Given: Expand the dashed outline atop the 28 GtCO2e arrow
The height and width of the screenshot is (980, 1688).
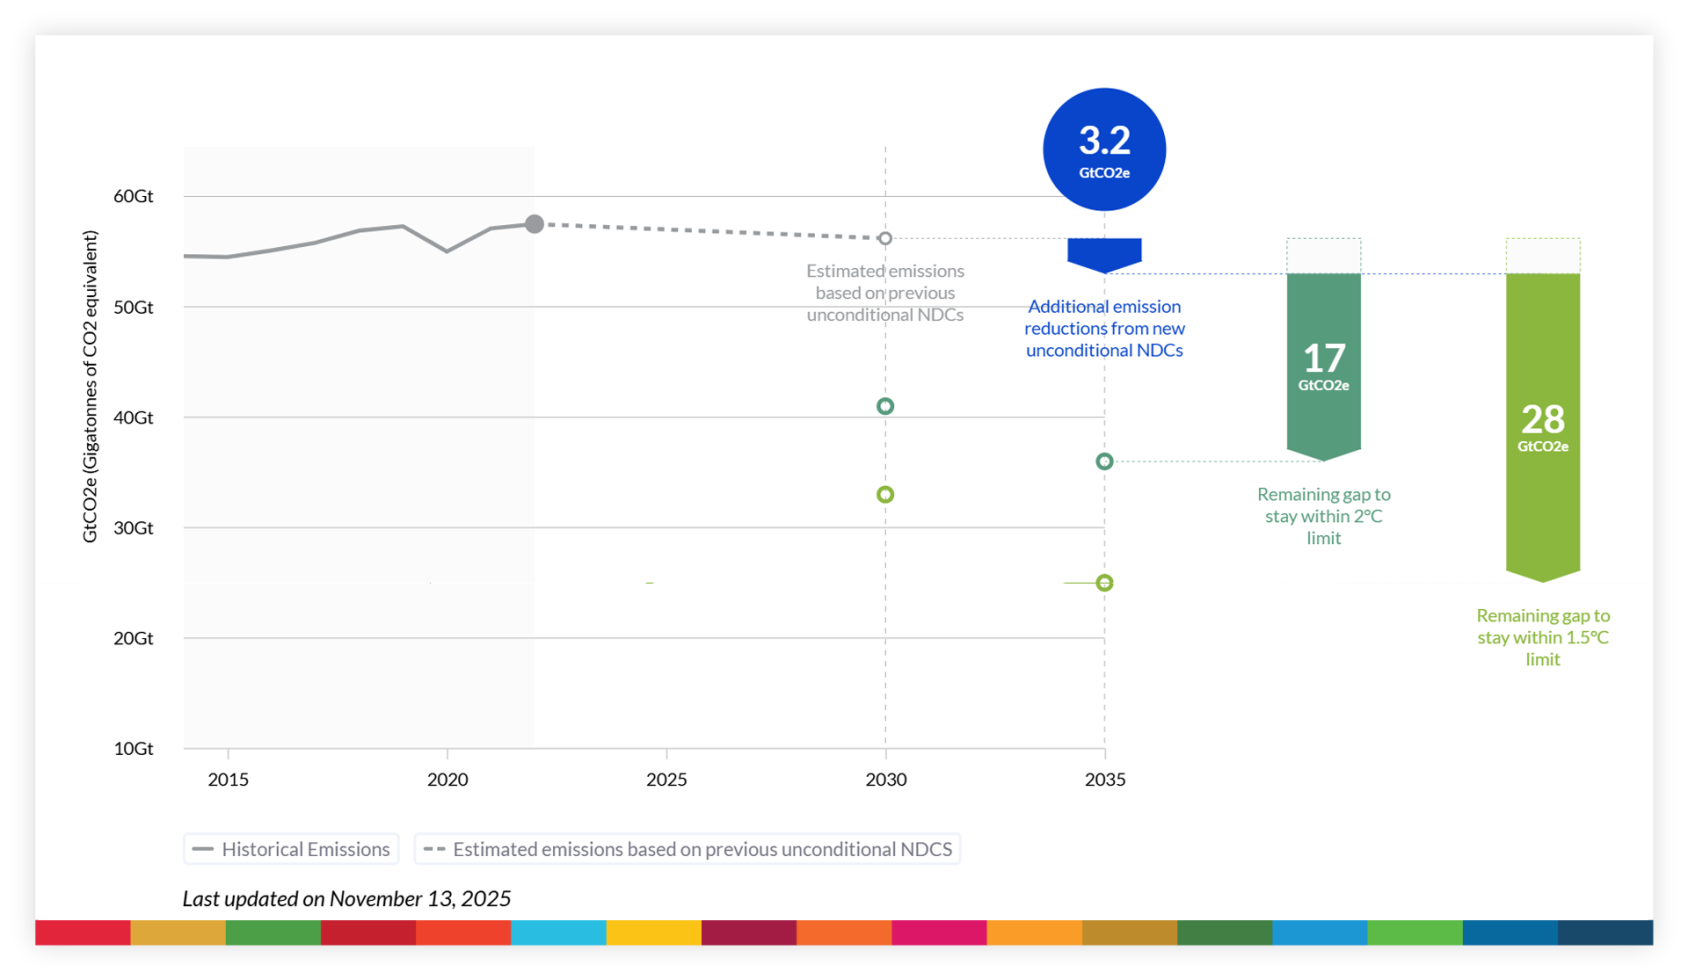Looking at the screenshot, I should pos(1543,253).
